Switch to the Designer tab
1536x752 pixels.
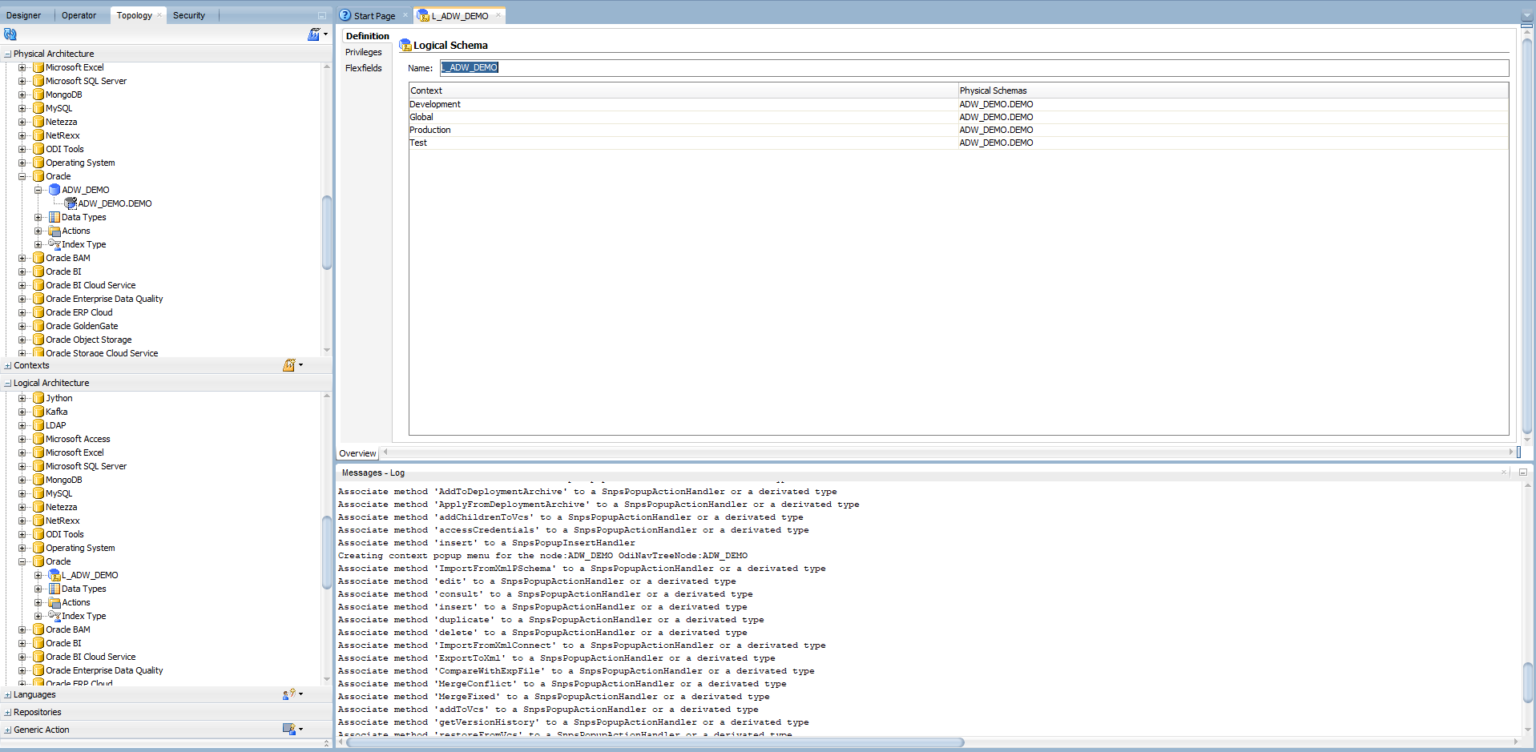coord(24,15)
